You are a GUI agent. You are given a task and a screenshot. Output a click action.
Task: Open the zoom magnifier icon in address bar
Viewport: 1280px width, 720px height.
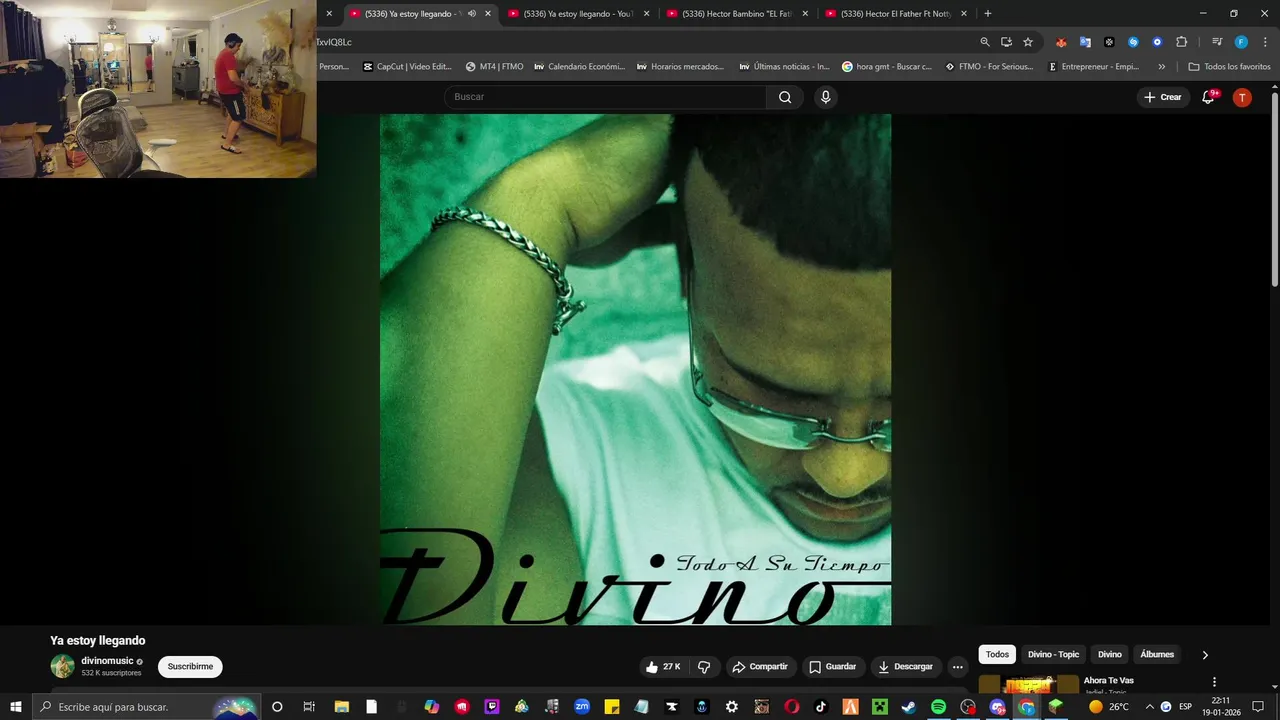(985, 42)
